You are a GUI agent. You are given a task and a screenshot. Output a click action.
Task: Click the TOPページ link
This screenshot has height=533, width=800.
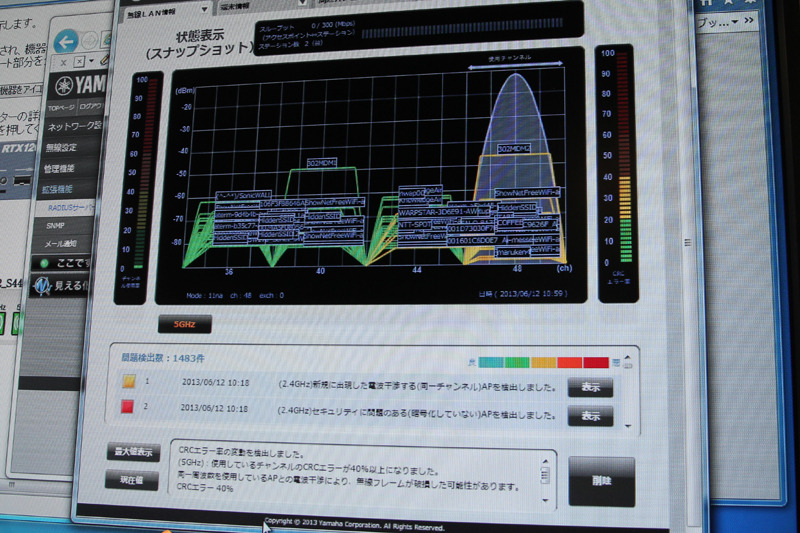coord(61,108)
